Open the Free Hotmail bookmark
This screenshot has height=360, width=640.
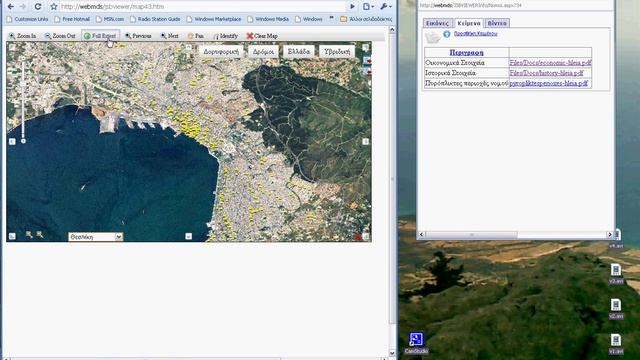72,19
